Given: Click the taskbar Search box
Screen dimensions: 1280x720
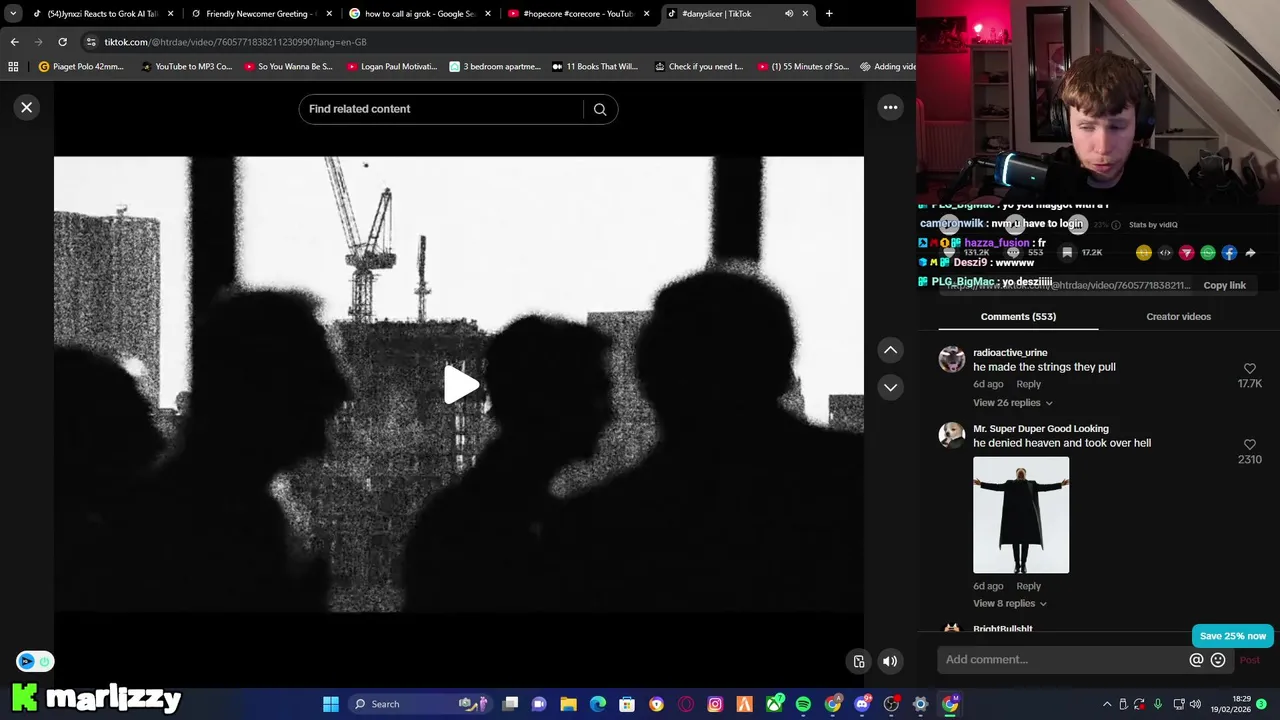Looking at the screenshot, I should [x=420, y=704].
